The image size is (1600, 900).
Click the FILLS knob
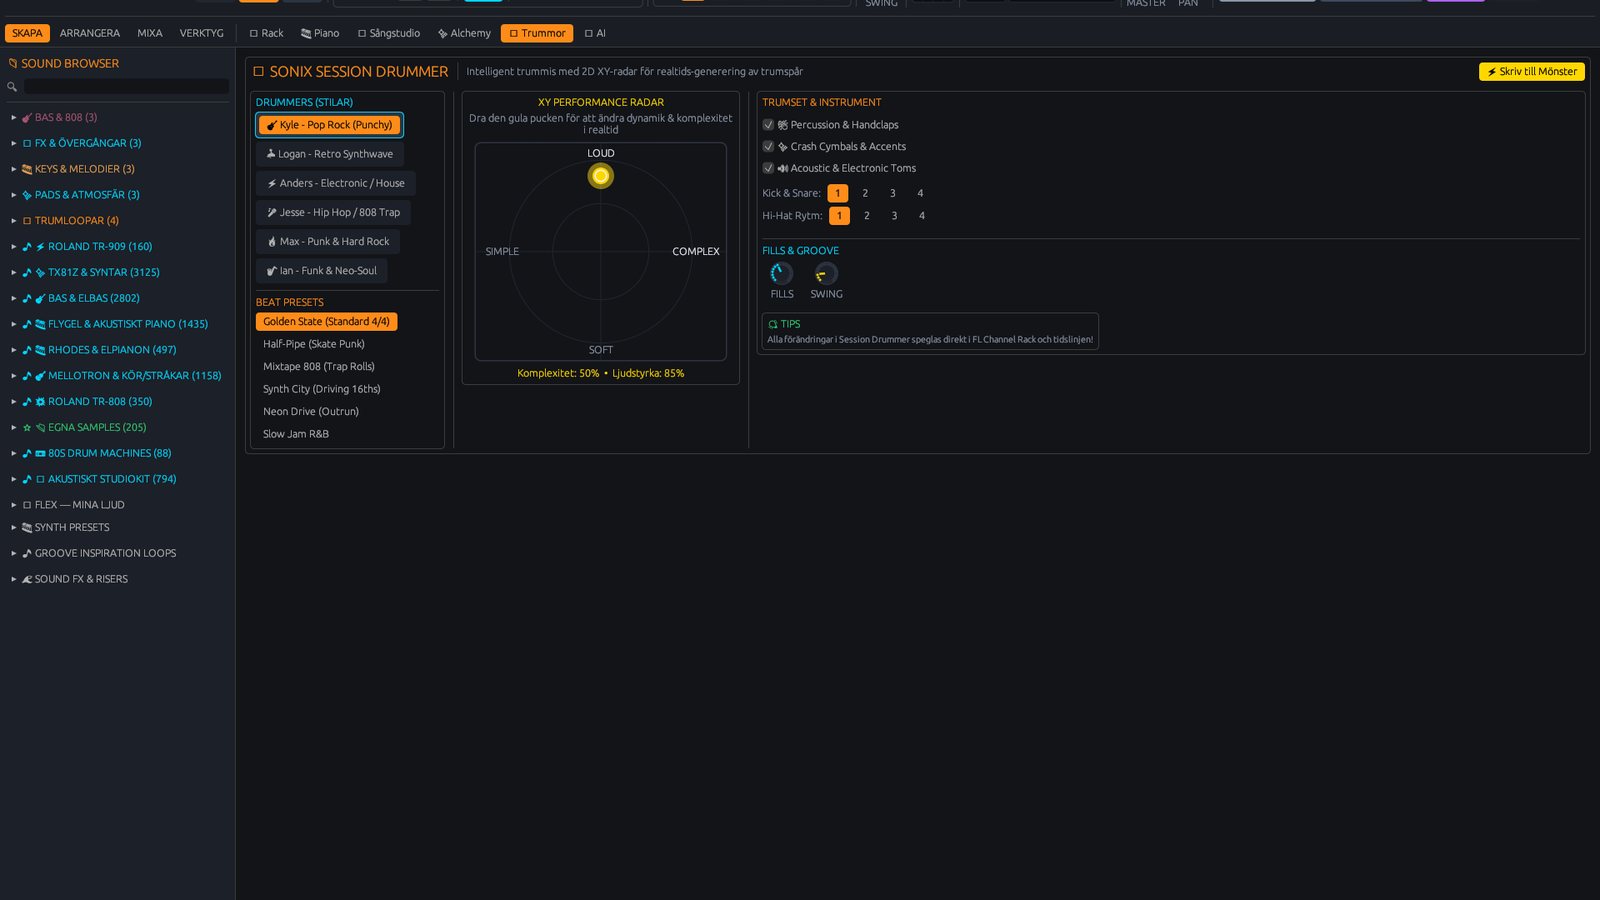coord(781,273)
